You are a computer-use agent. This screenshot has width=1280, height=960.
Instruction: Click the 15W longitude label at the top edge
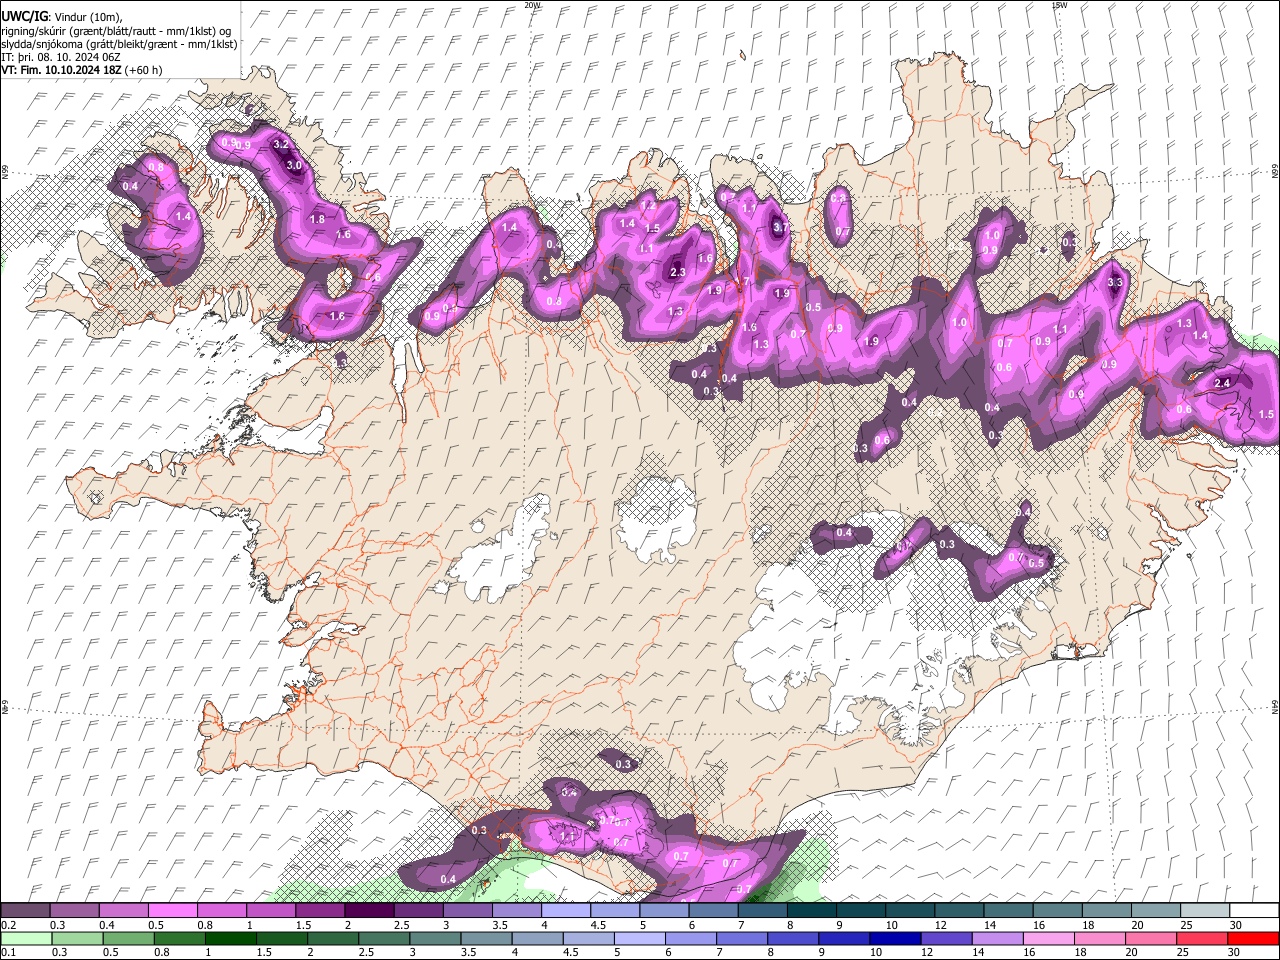click(1059, 5)
